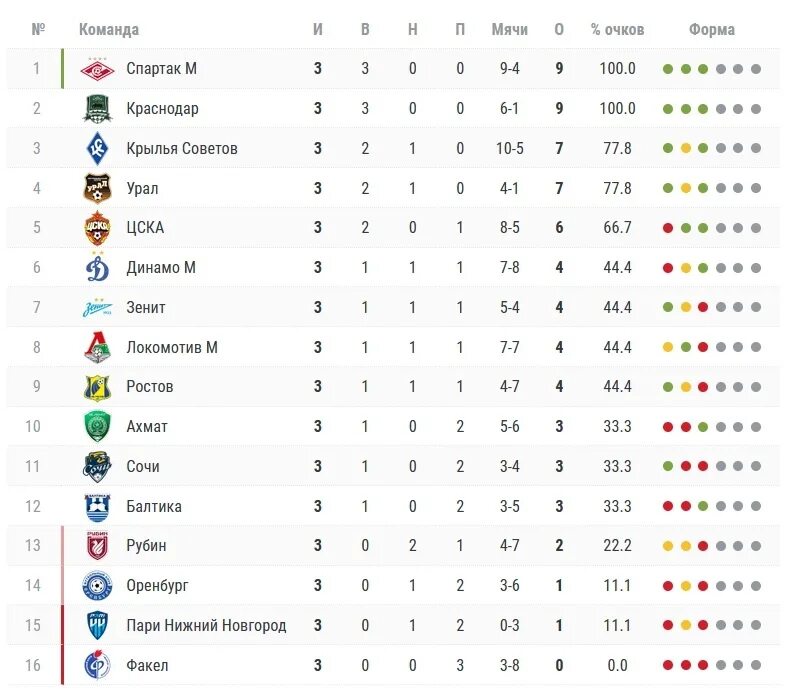Click the CSKA club emblem

(97, 227)
